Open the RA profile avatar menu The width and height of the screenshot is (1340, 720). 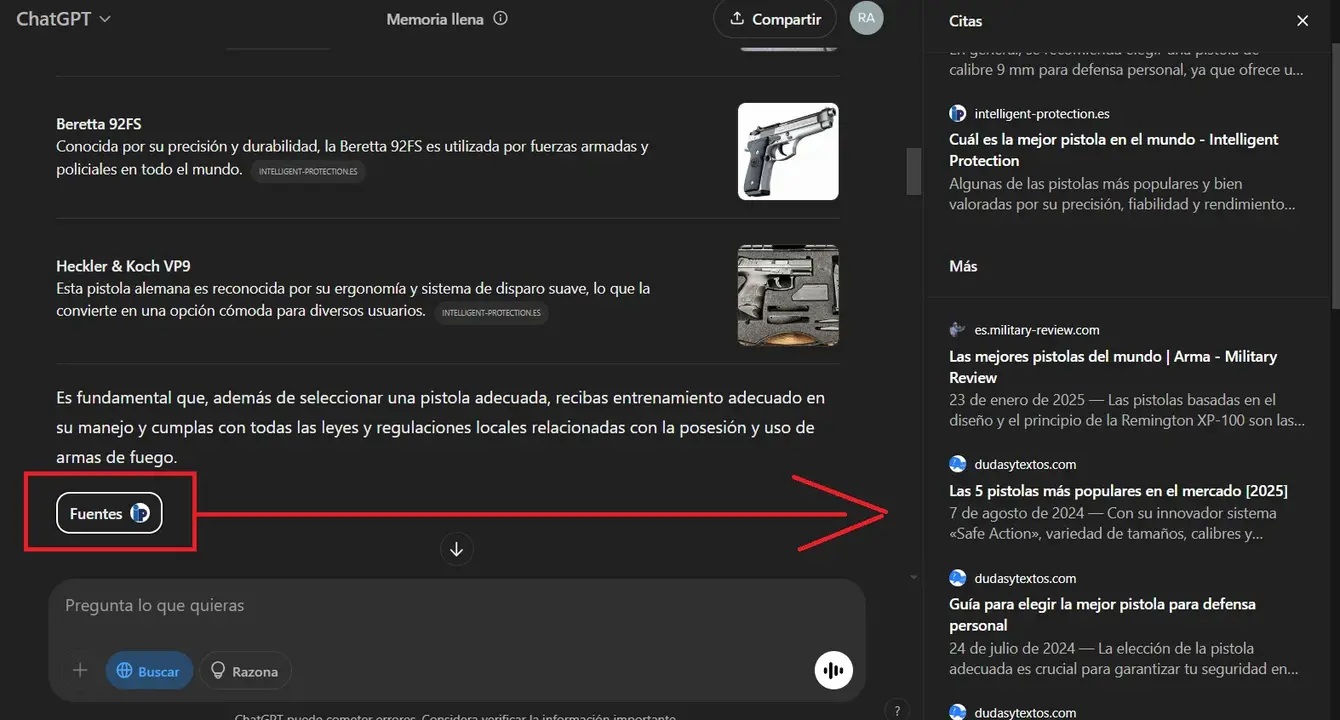866,18
